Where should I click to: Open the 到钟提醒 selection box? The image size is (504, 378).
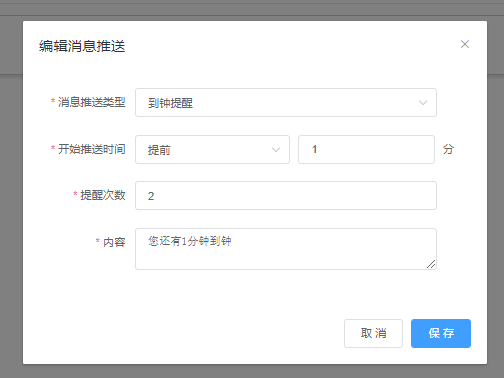point(286,103)
